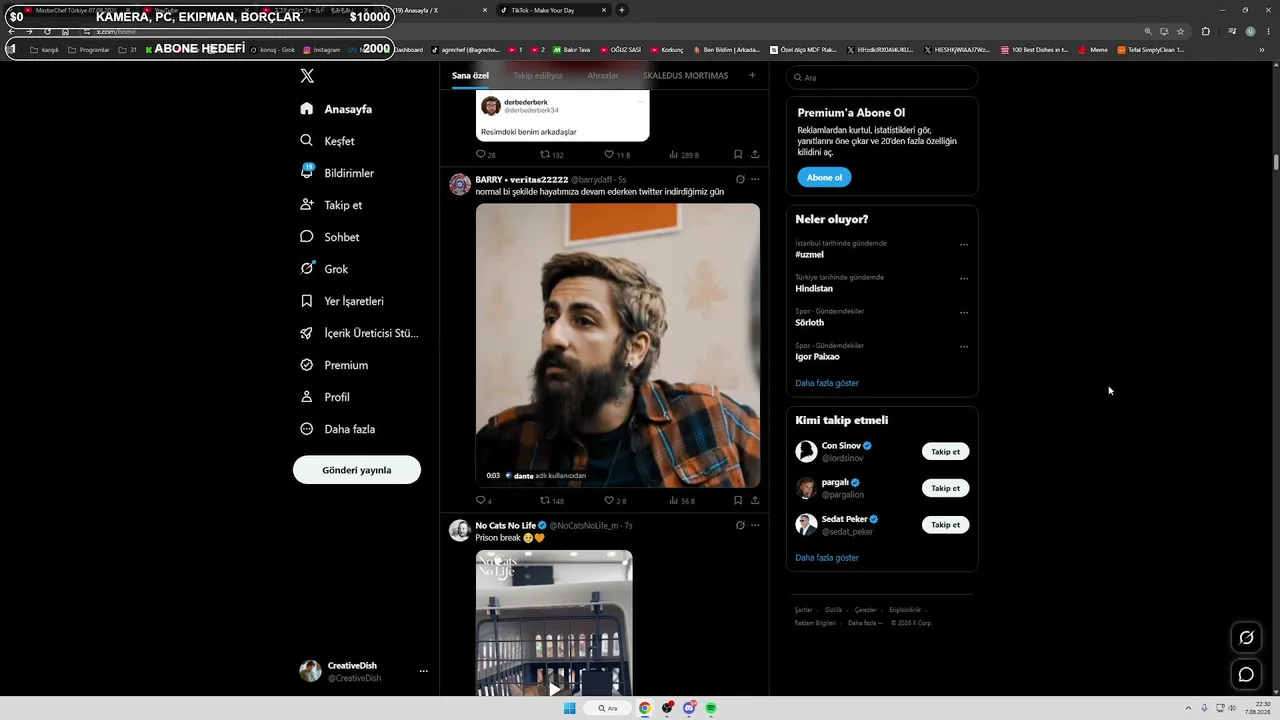Switch to the TikTok - Make Your Day tab
Image resolution: width=1280 pixels, height=720 pixels.
coord(555,10)
